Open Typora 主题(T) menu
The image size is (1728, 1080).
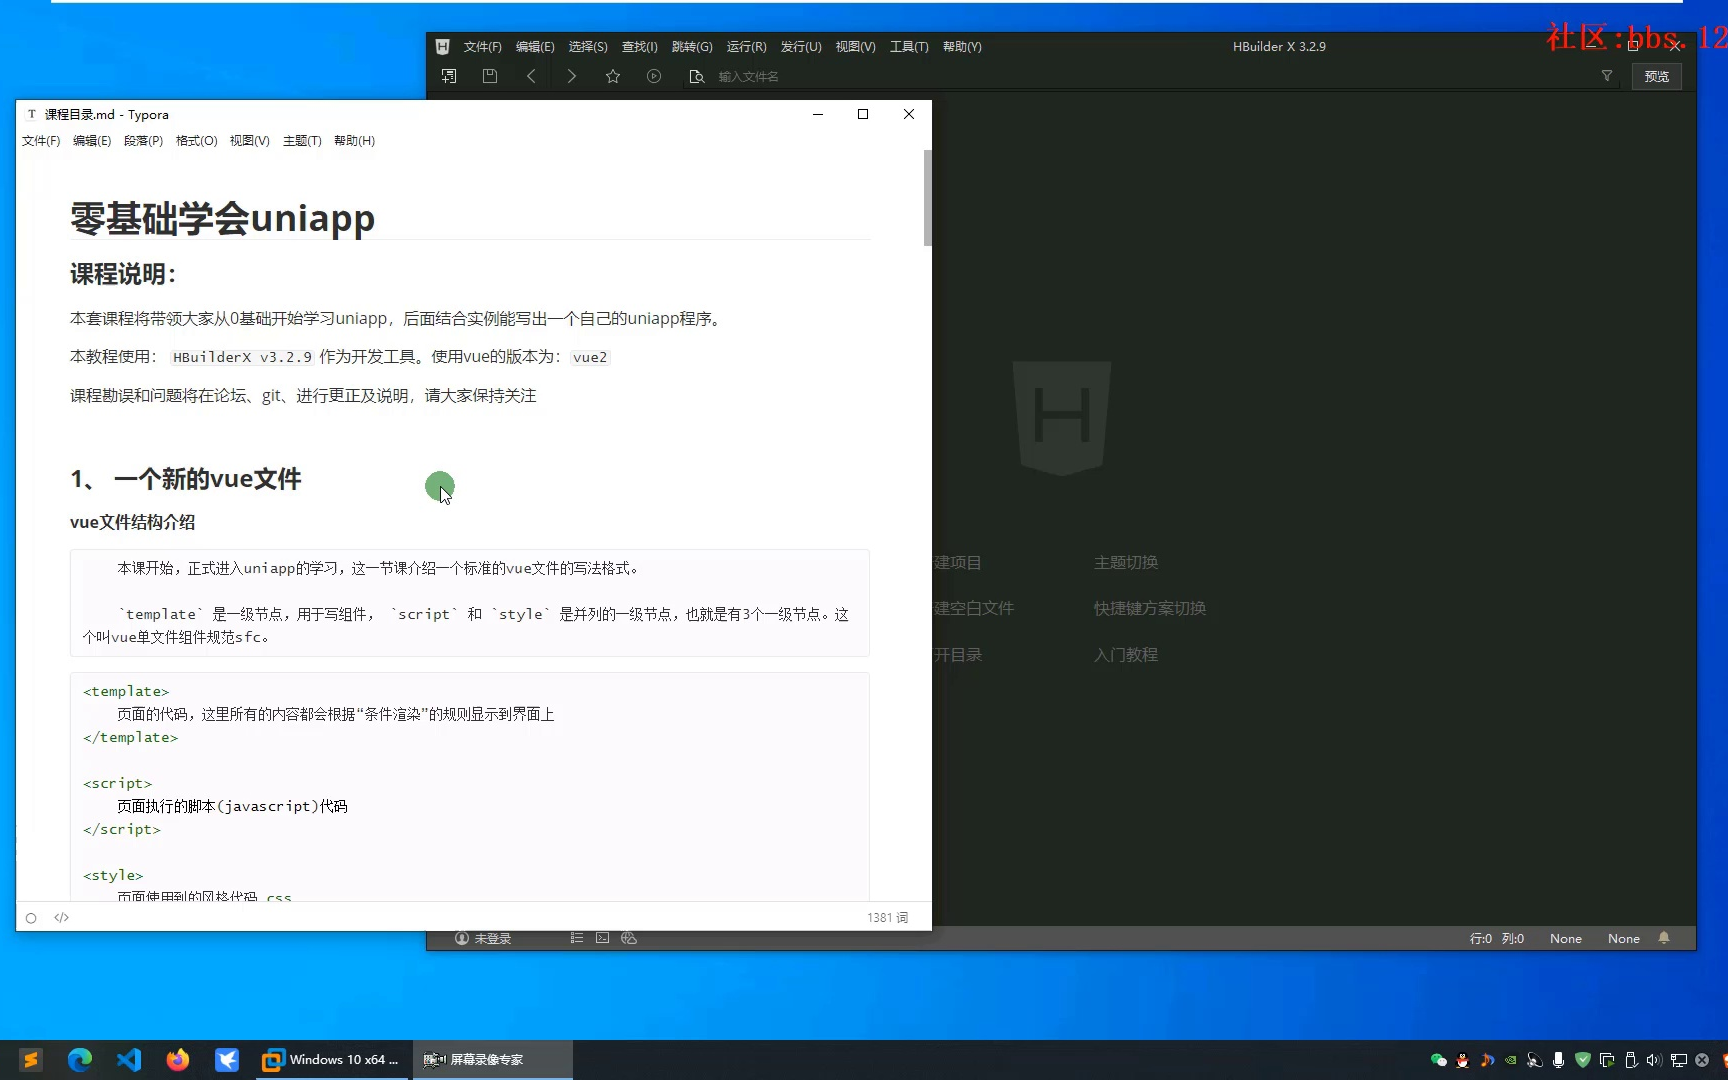point(302,141)
